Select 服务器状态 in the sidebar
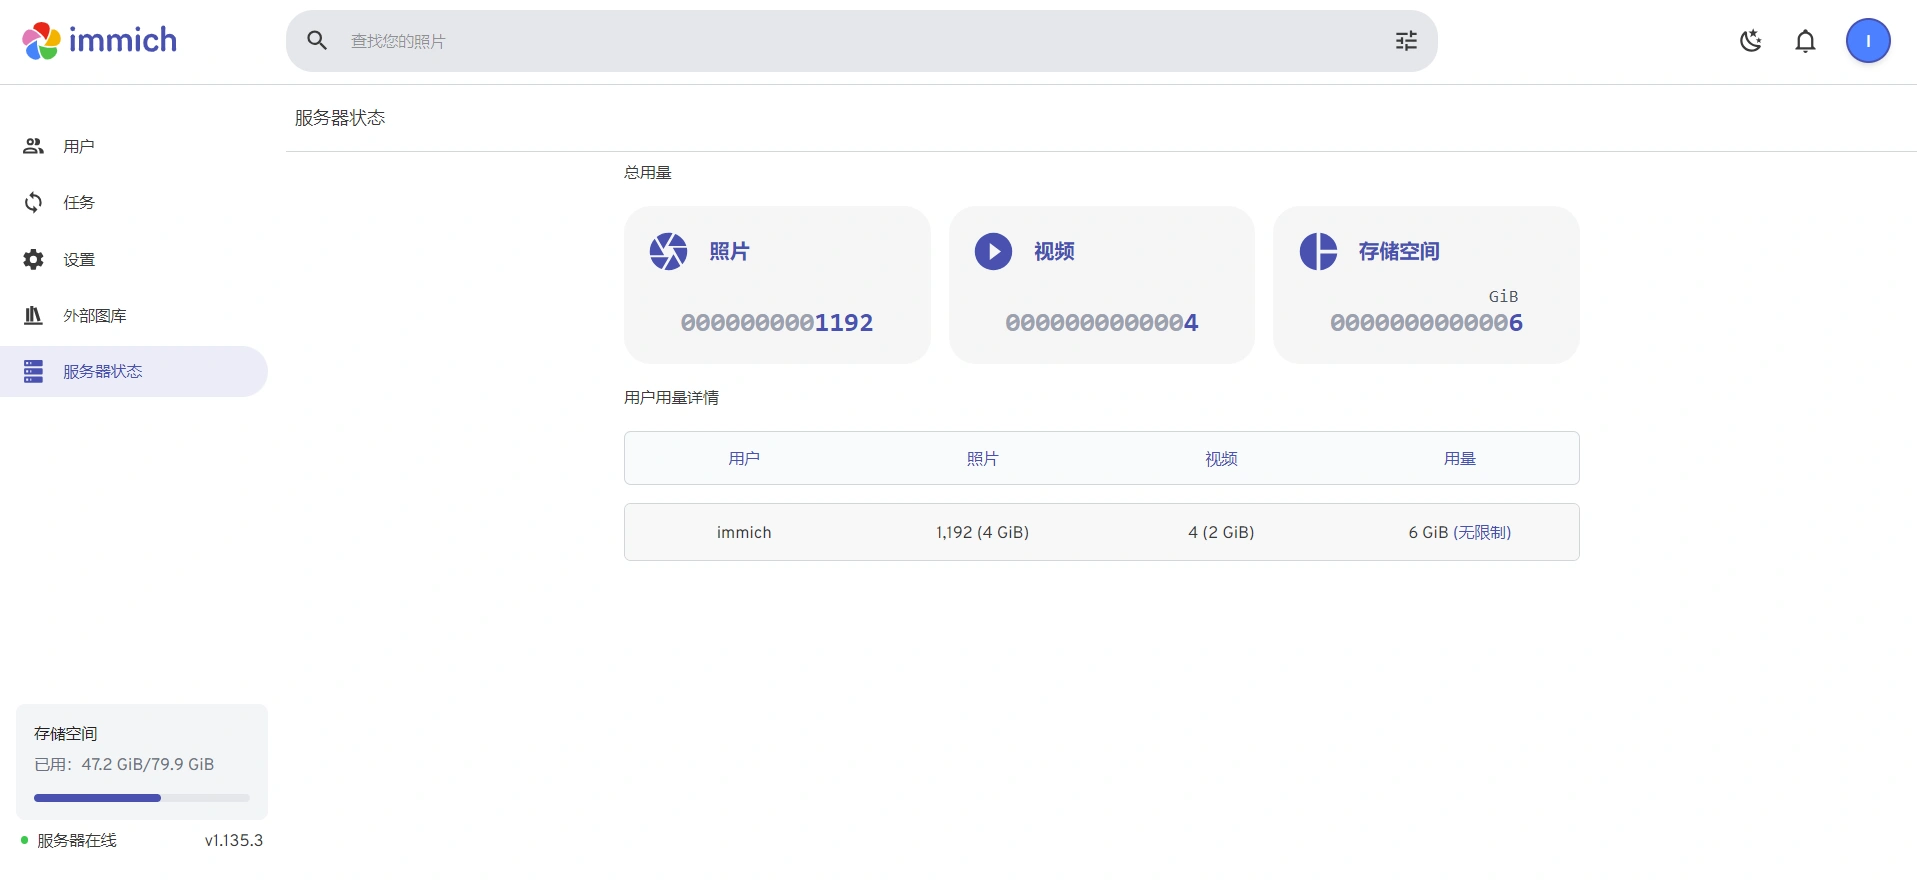1917x885 pixels. tap(103, 372)
